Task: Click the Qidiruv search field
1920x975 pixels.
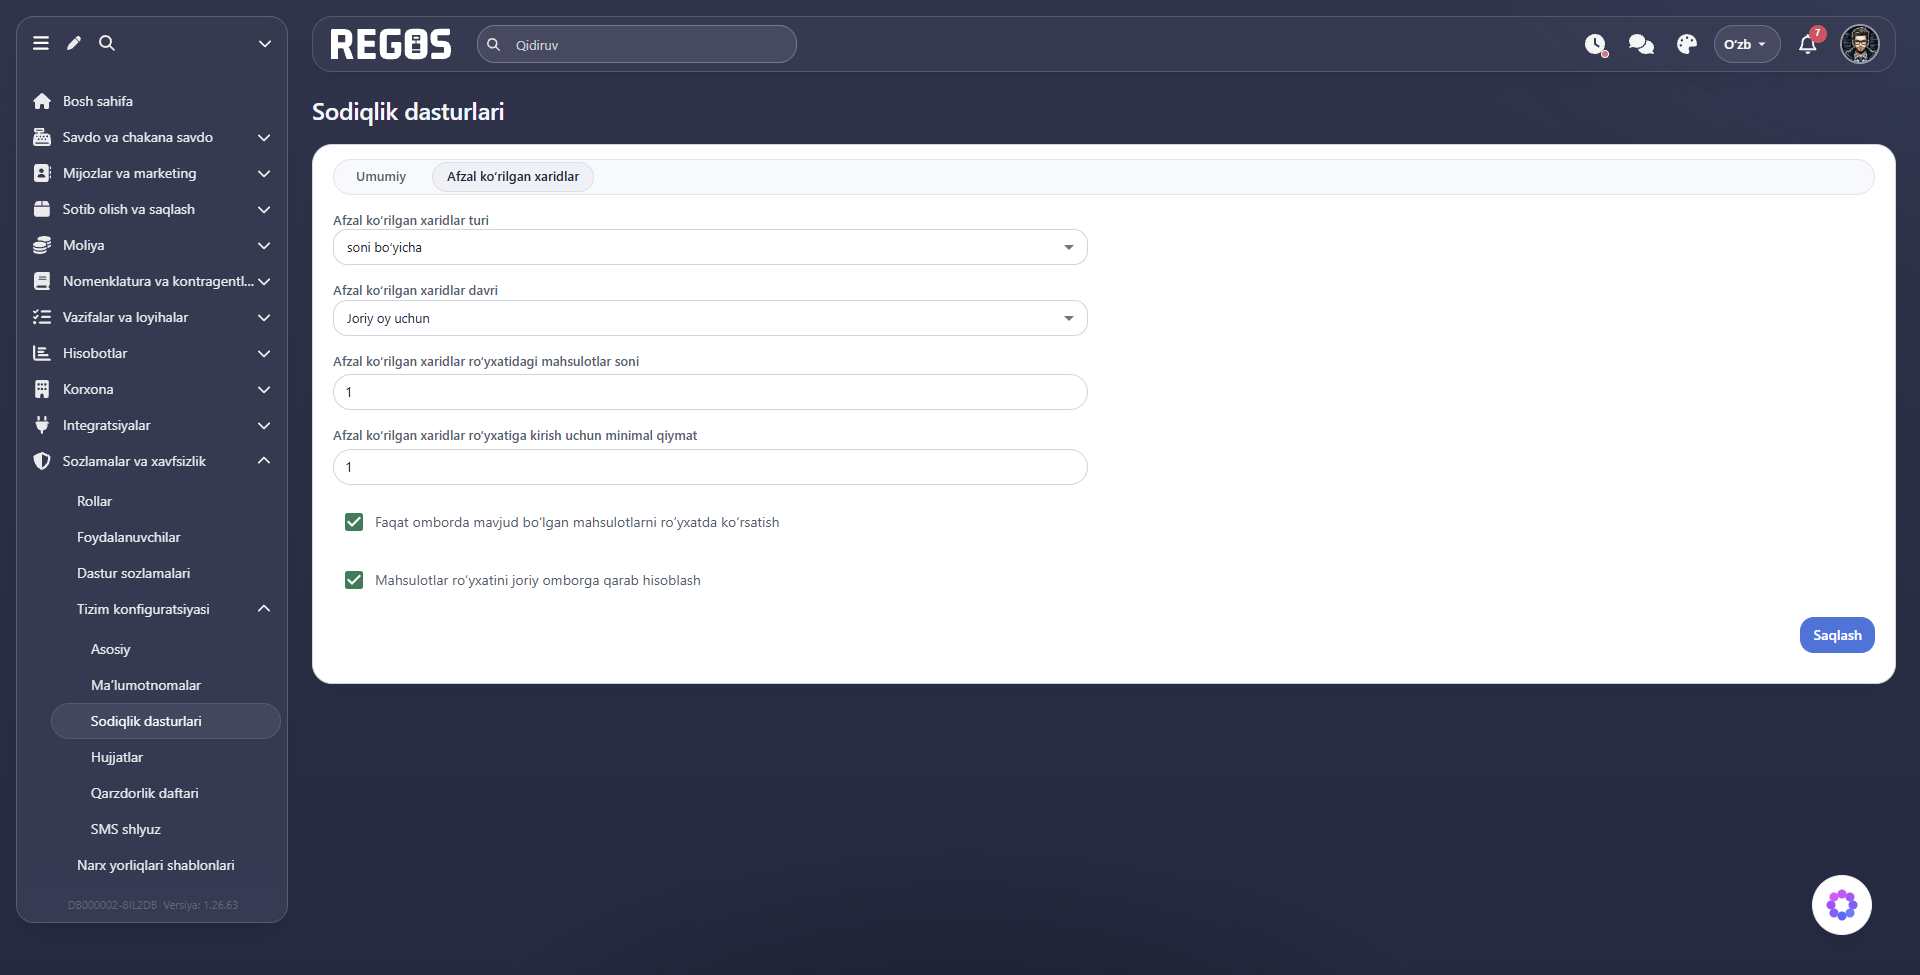Action: (x=637, y=44)
